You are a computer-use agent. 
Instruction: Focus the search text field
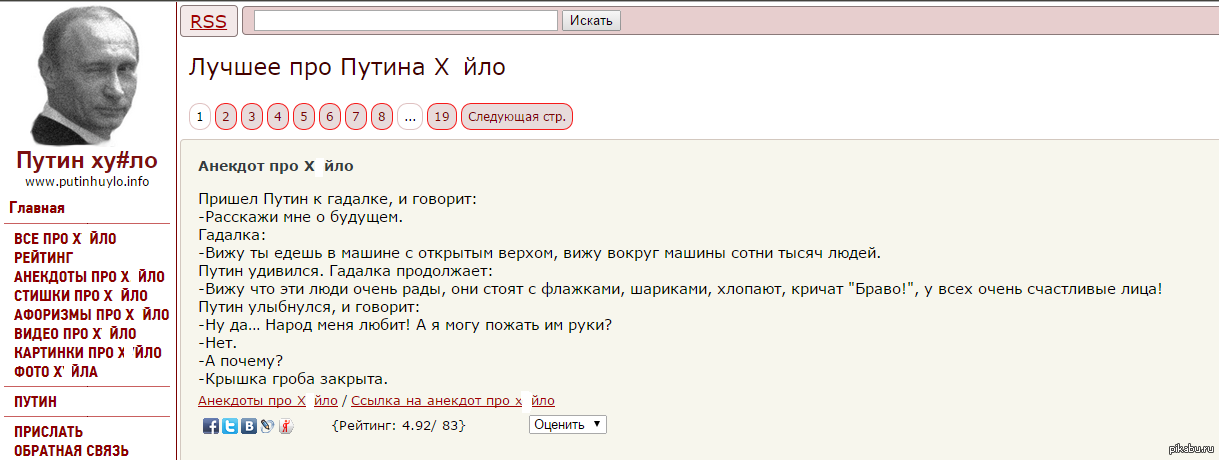(406, 20)
